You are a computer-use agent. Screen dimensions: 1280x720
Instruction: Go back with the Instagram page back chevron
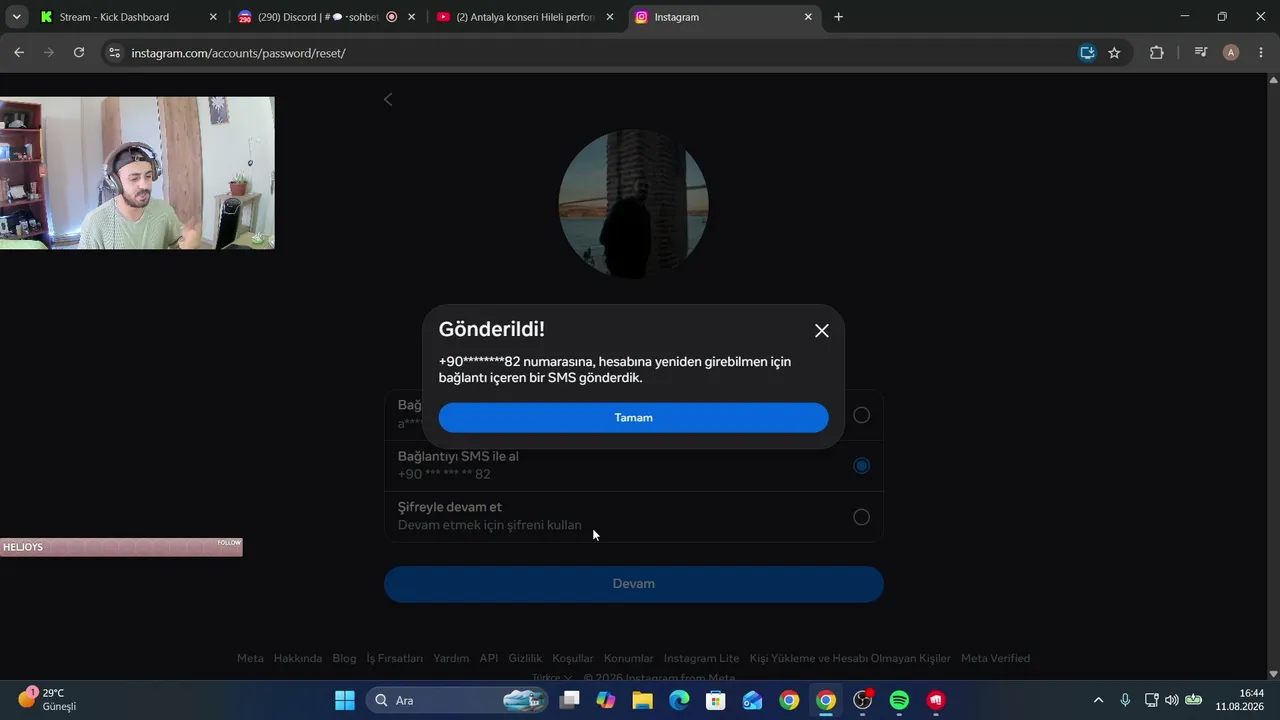[388, 99]
